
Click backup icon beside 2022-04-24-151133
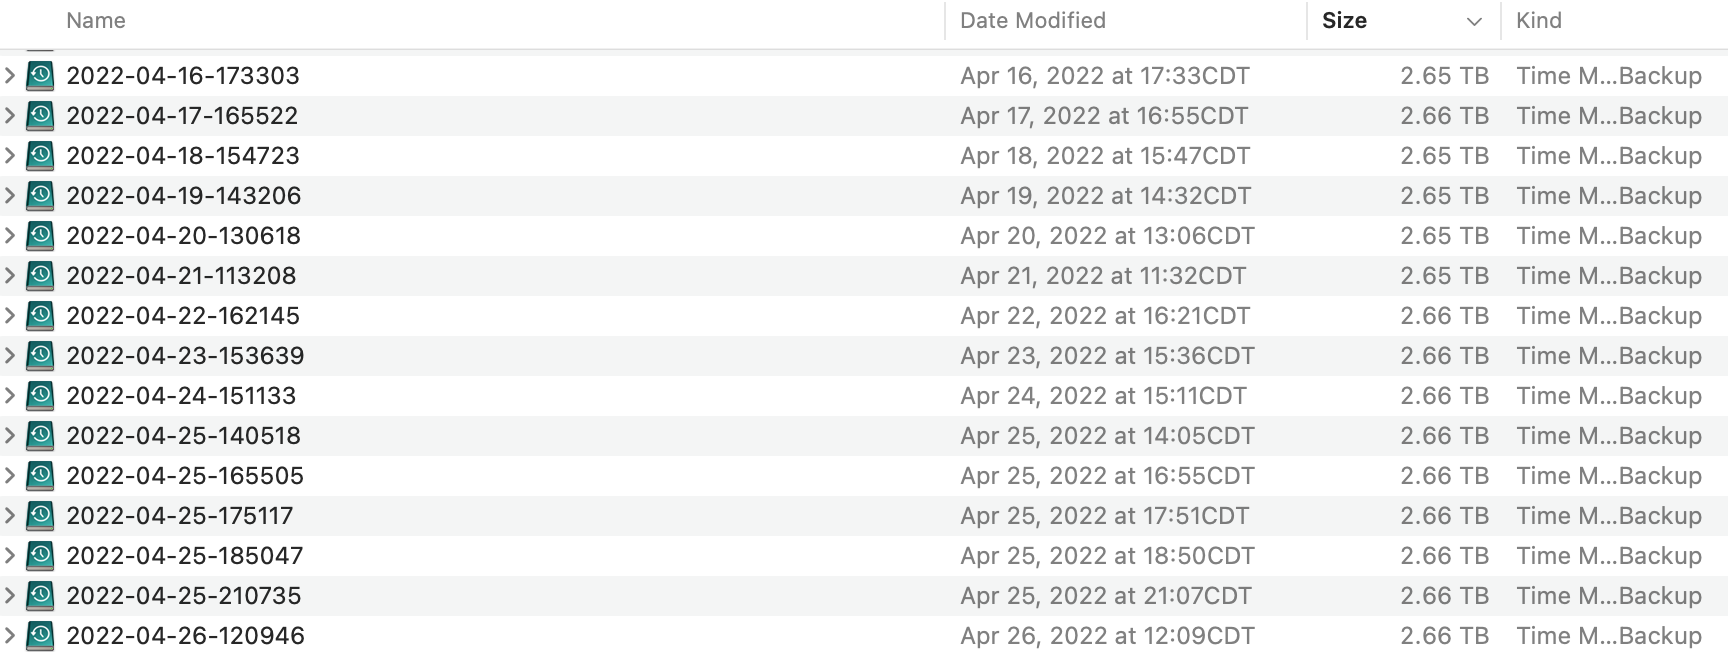click(40, 396)
